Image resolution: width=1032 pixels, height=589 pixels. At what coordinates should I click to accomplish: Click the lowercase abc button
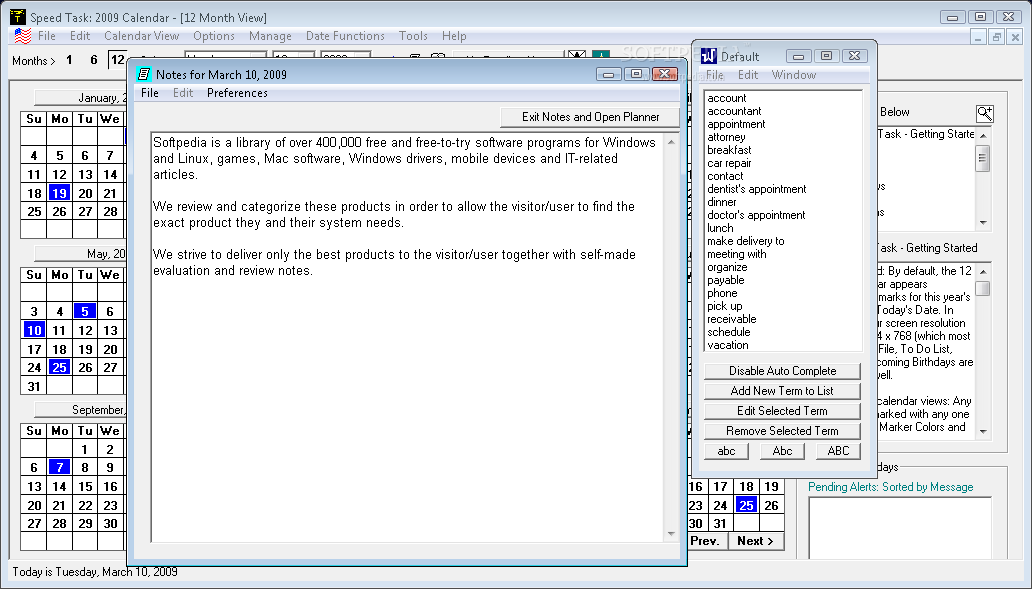[727, 451]
